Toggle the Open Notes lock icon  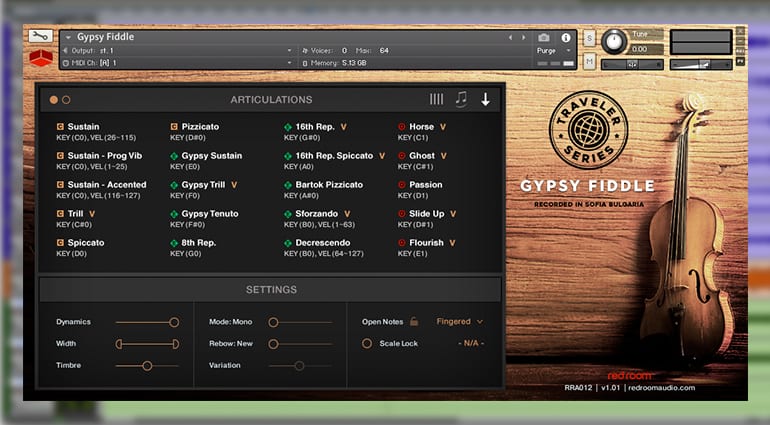pos(414,321)
